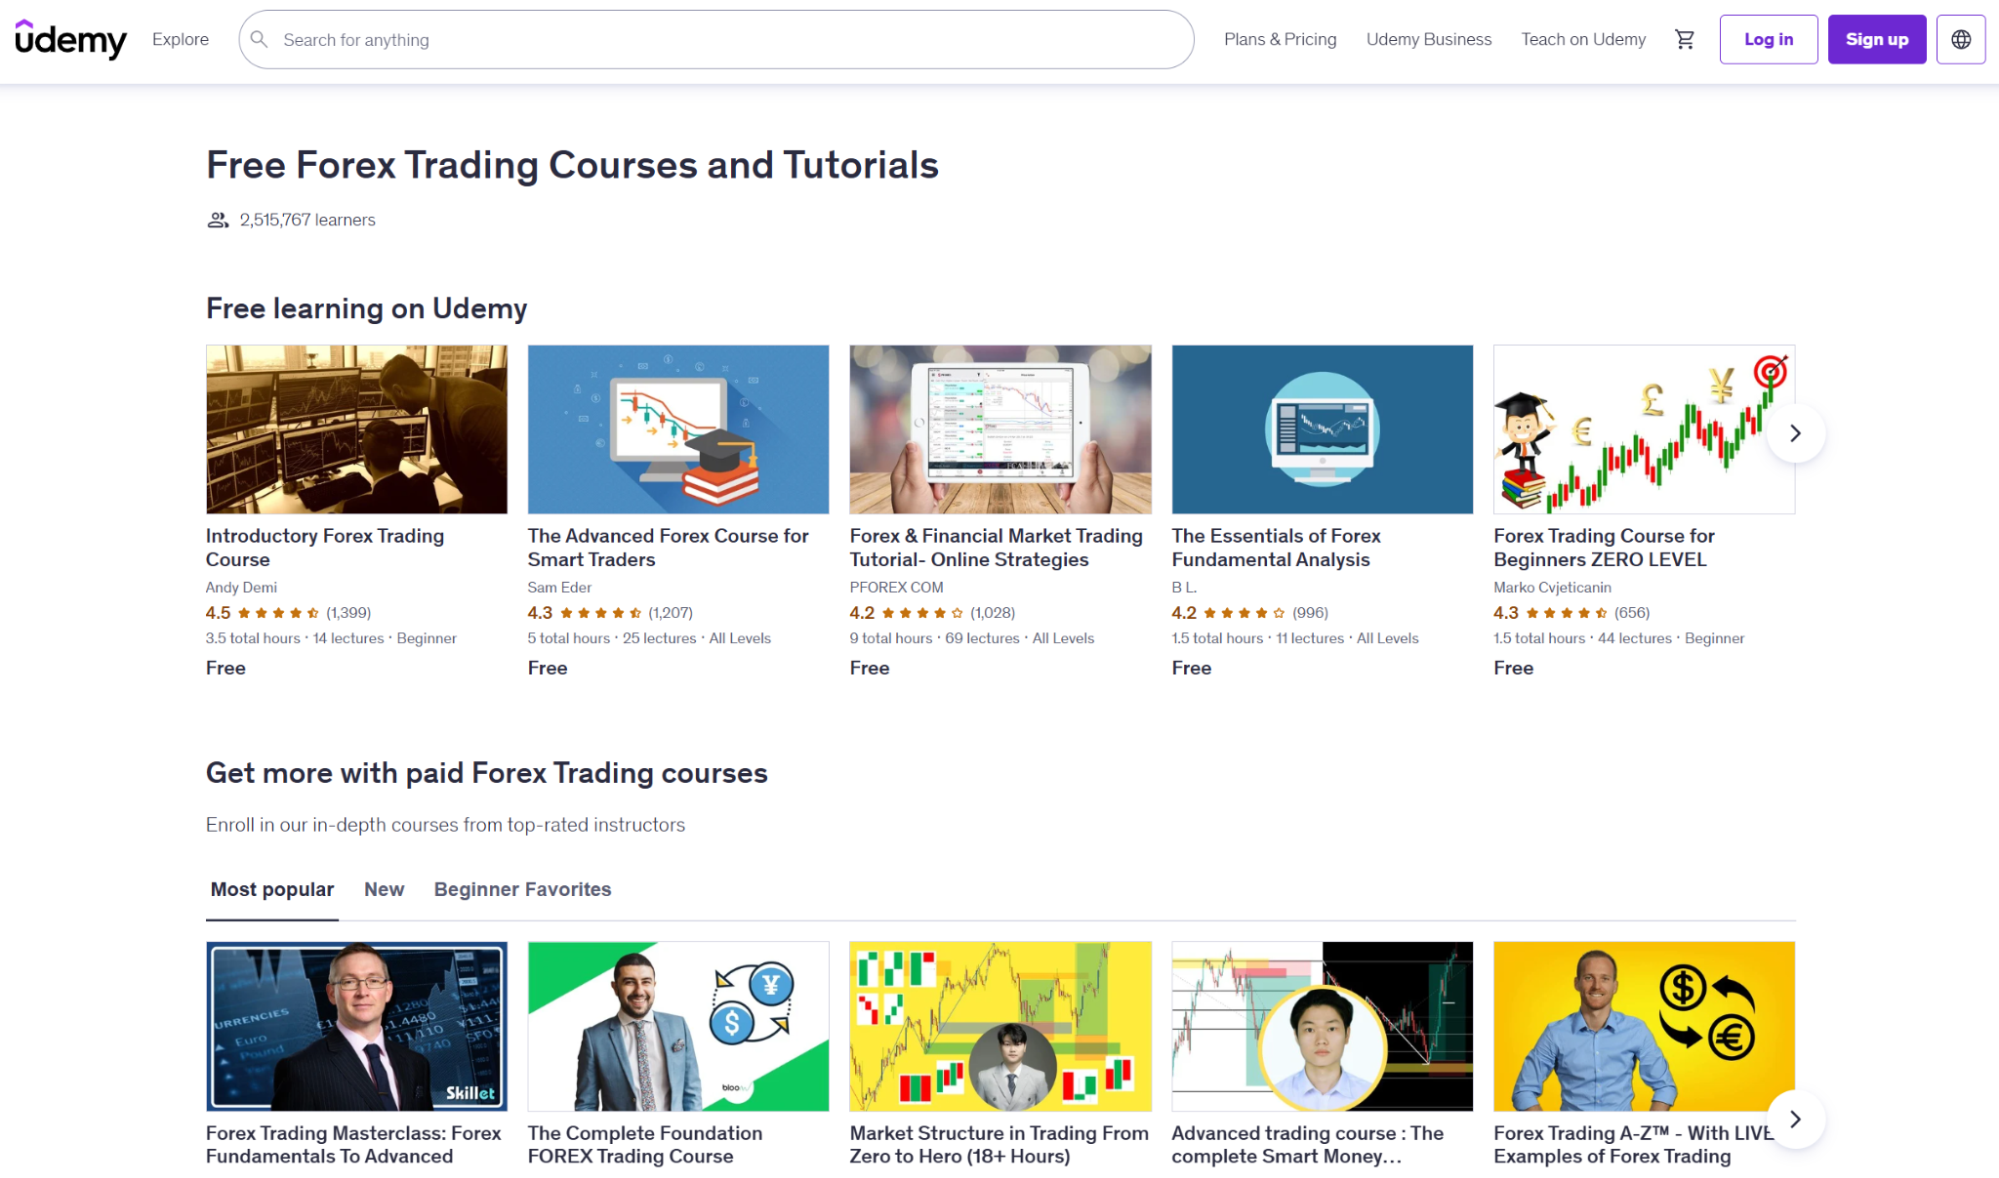Screen dimensions: 1999x1178
Task: Click The Essentials of Forex Fundamental Analysis title
Action: click(x=1275, y=548)
